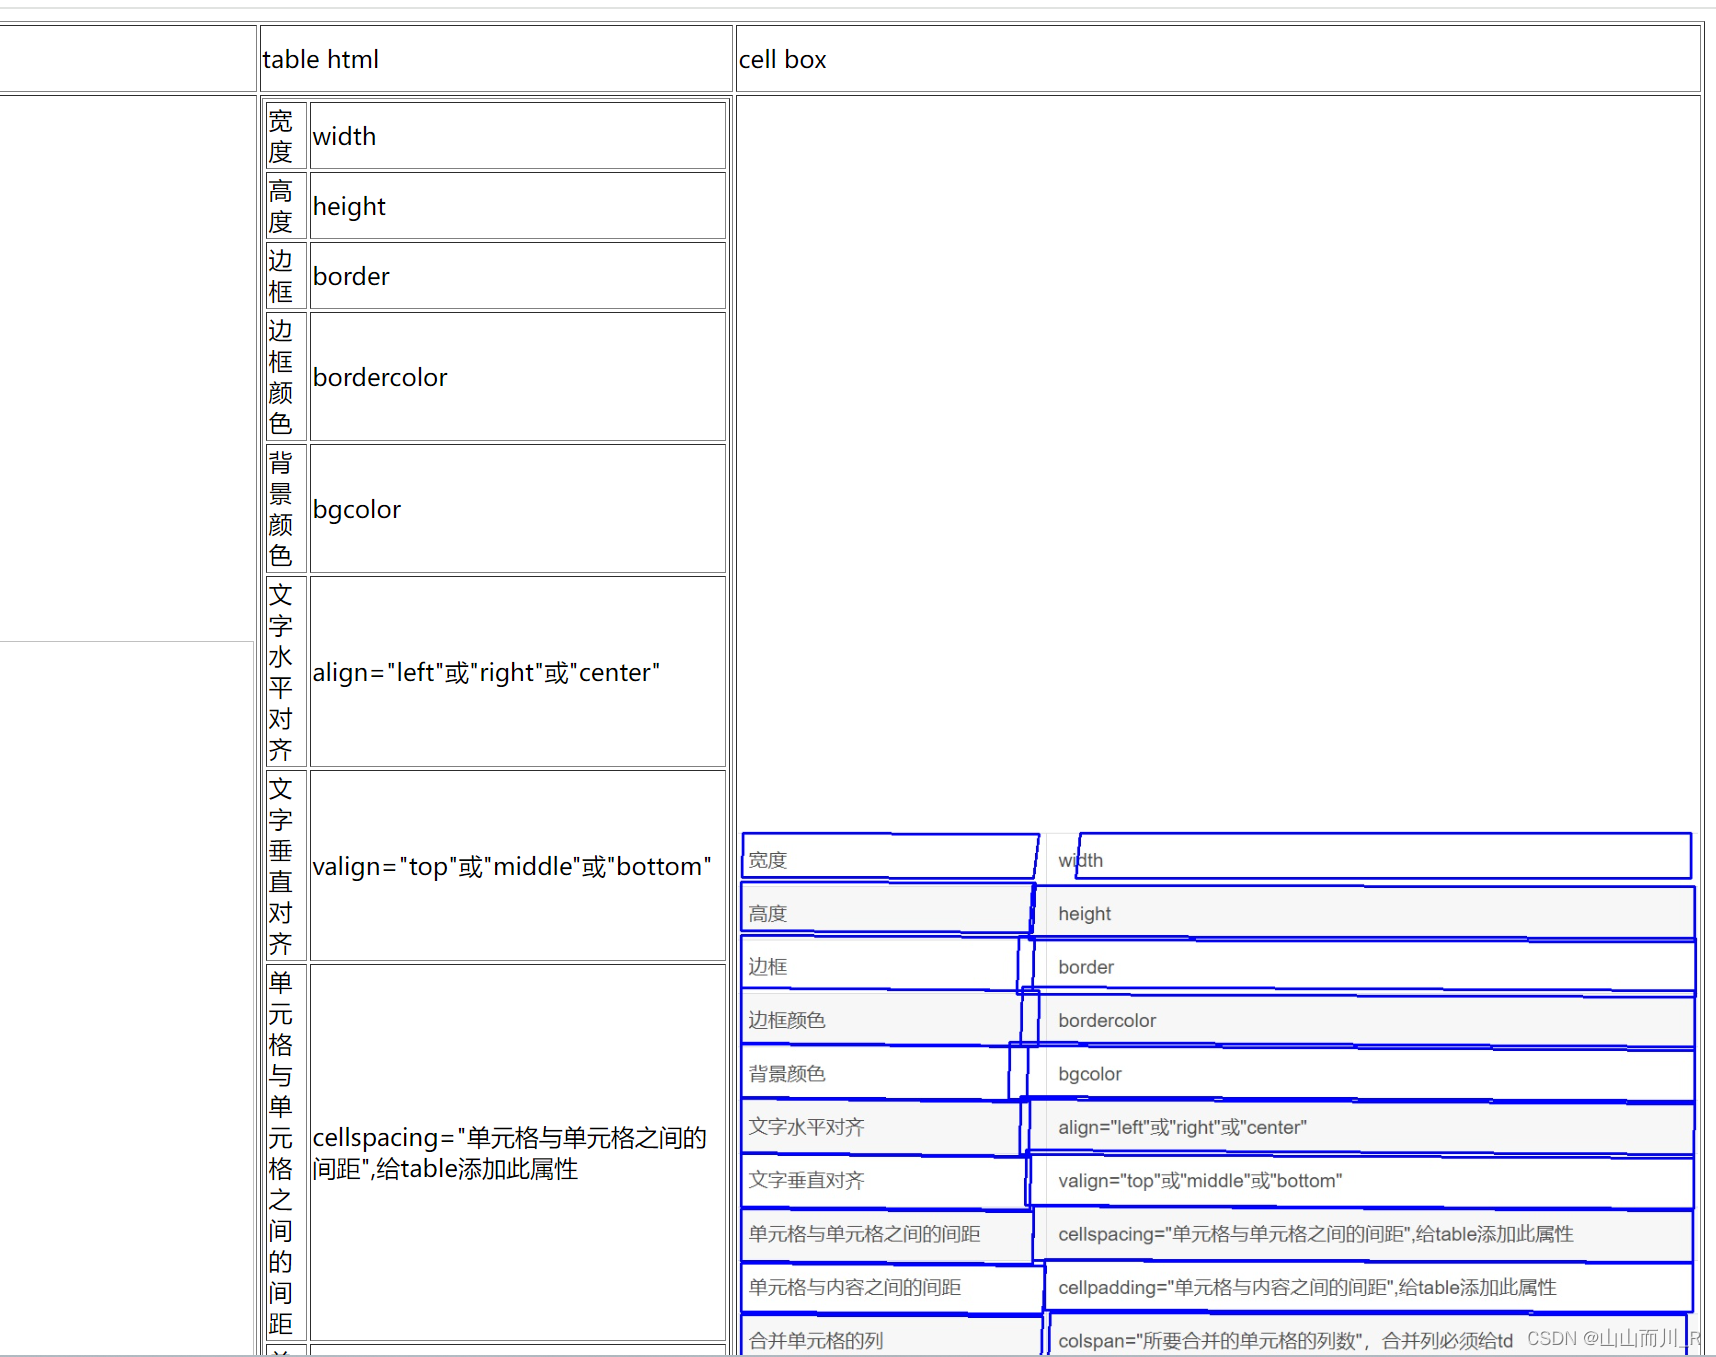Click 高度 in the outlined table
Viewport: 1716px width, 1357px height.
click(768, 913)
